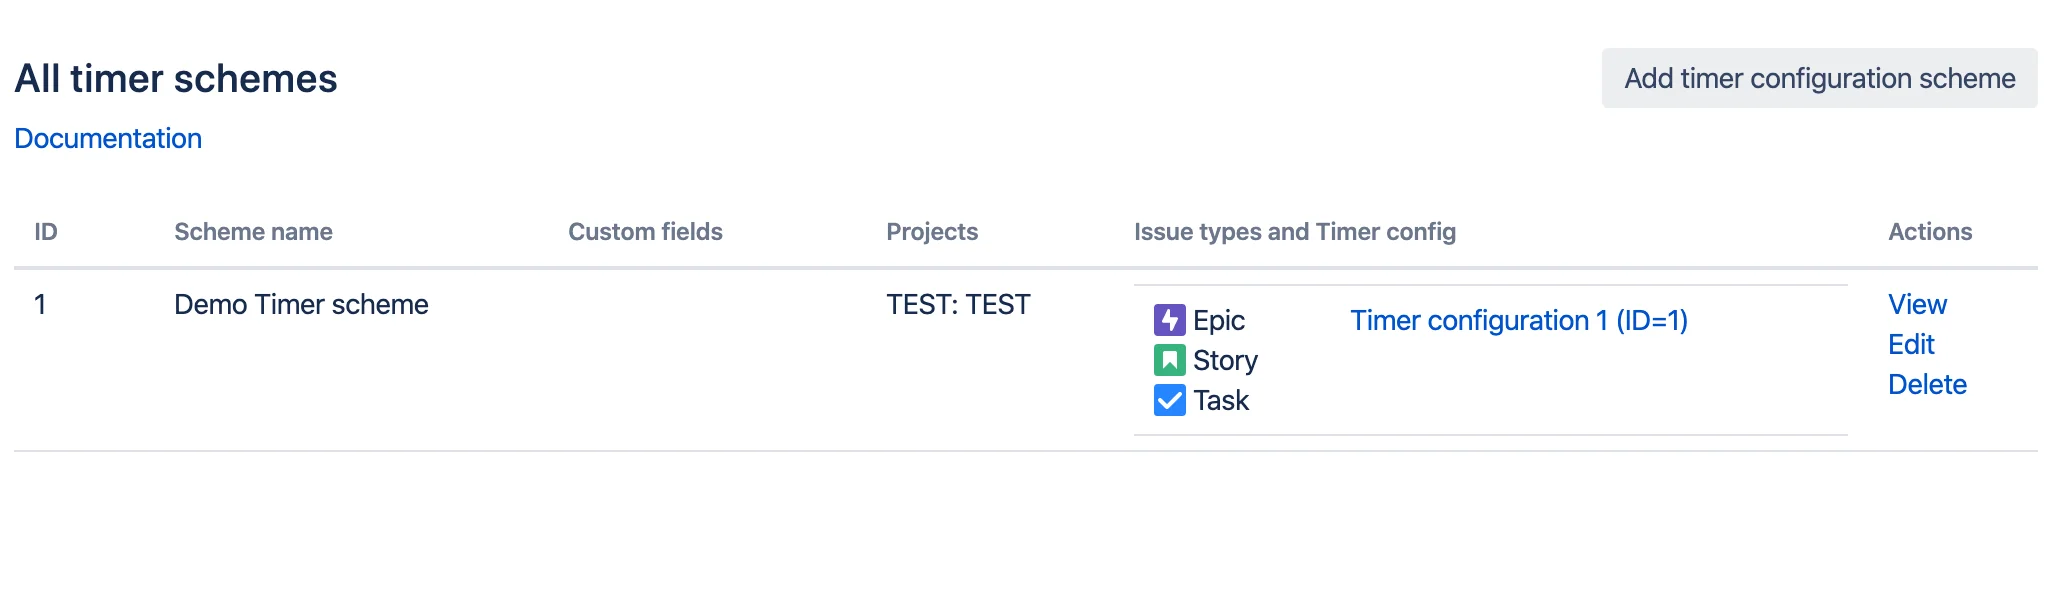Open the Documentation link
2066x606 pixels.
click(108, 138)
